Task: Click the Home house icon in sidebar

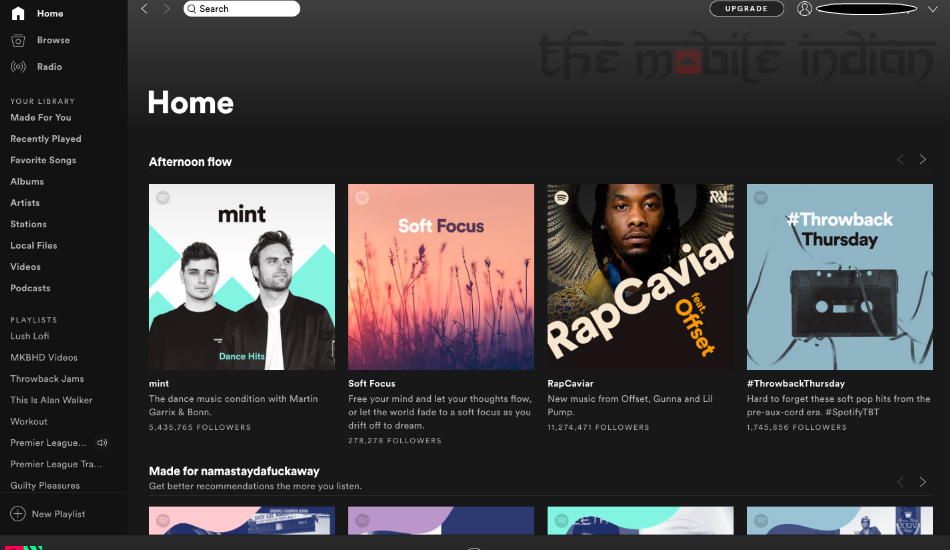Action: click(x=18, y=13)
